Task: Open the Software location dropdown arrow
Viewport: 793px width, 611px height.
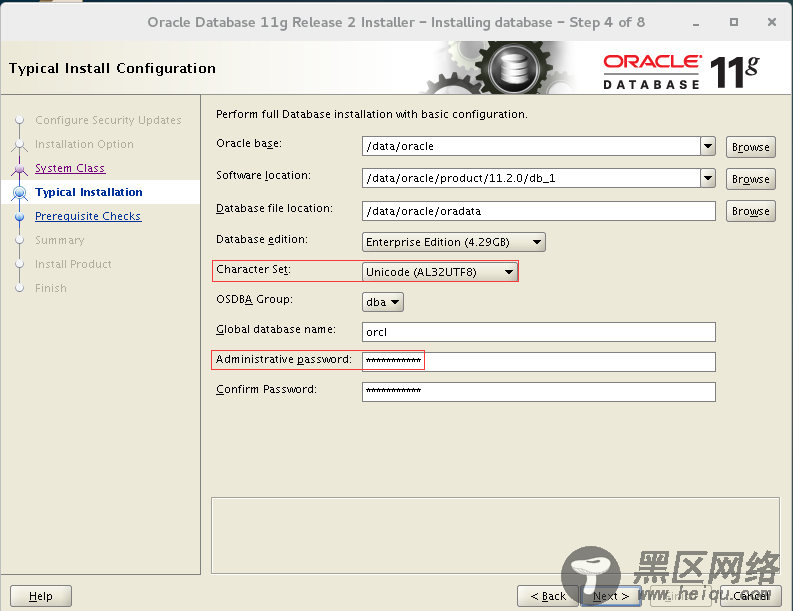Action: (x=708, y=178)
